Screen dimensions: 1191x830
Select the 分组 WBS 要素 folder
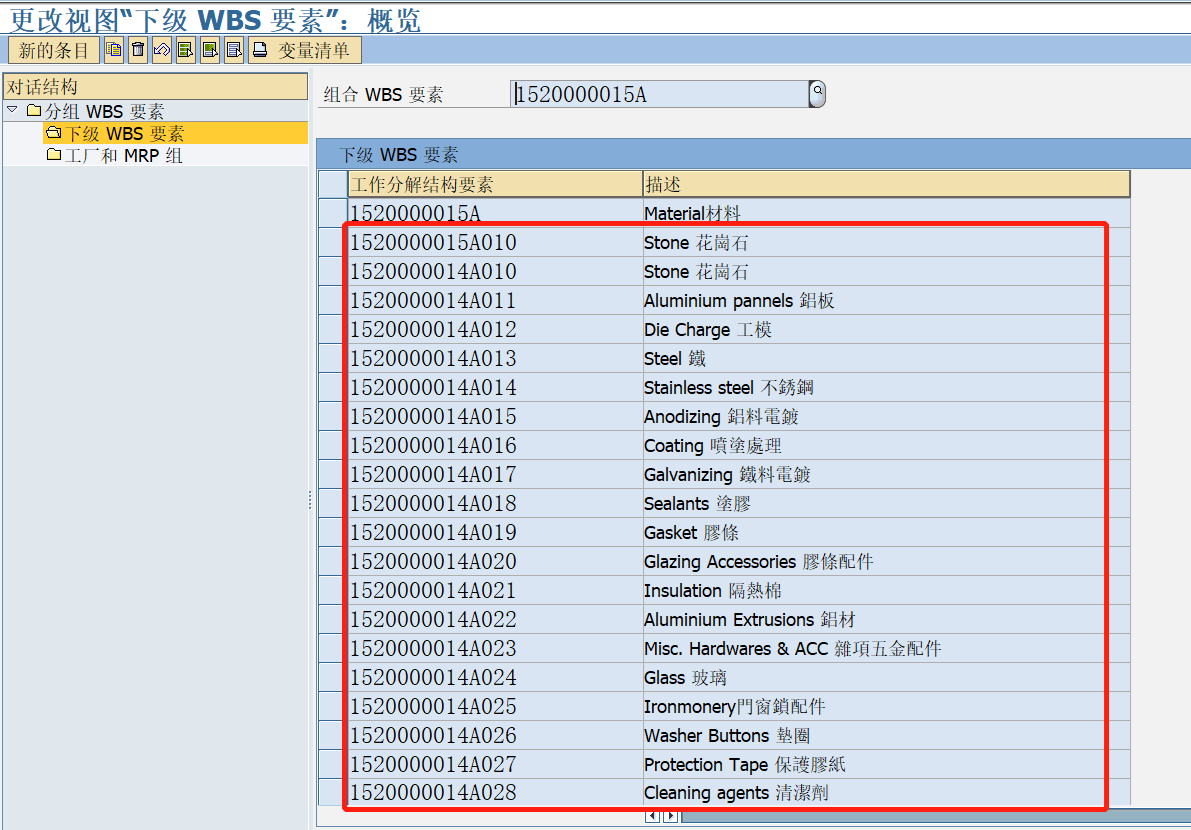point(96,112)
